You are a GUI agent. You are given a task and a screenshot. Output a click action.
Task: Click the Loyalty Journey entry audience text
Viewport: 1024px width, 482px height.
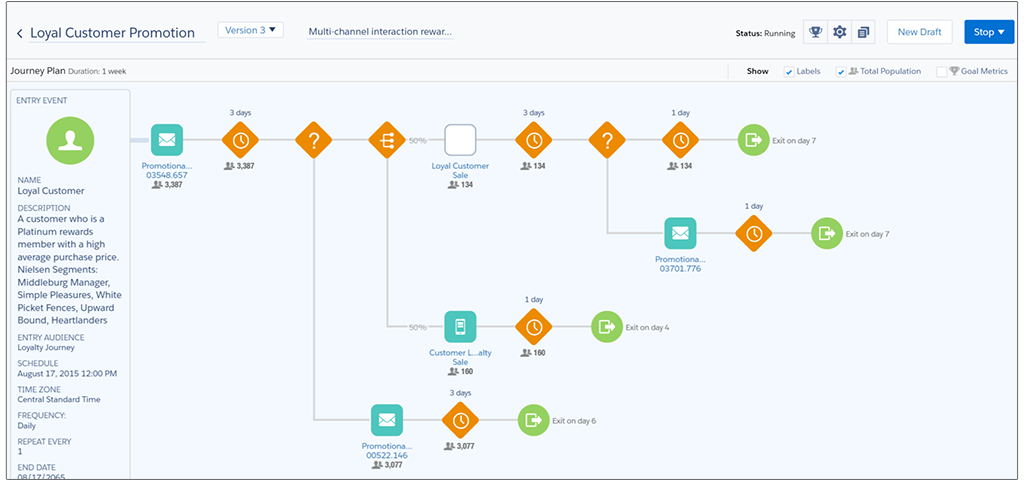click(46, 347)
